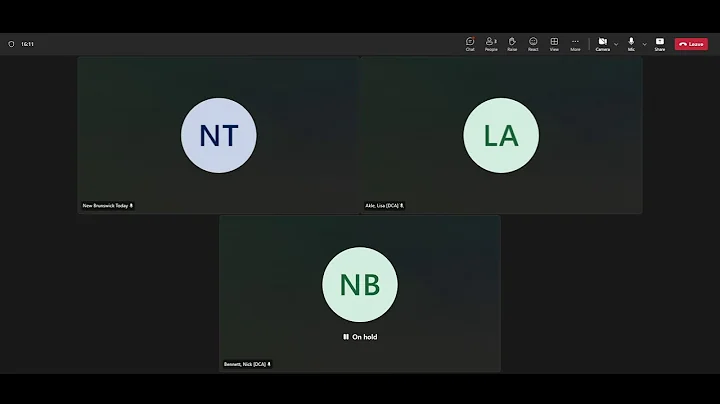This screenshot has height=404, width=720.
Task: Open the Chat panel
Action: point(470,44)
